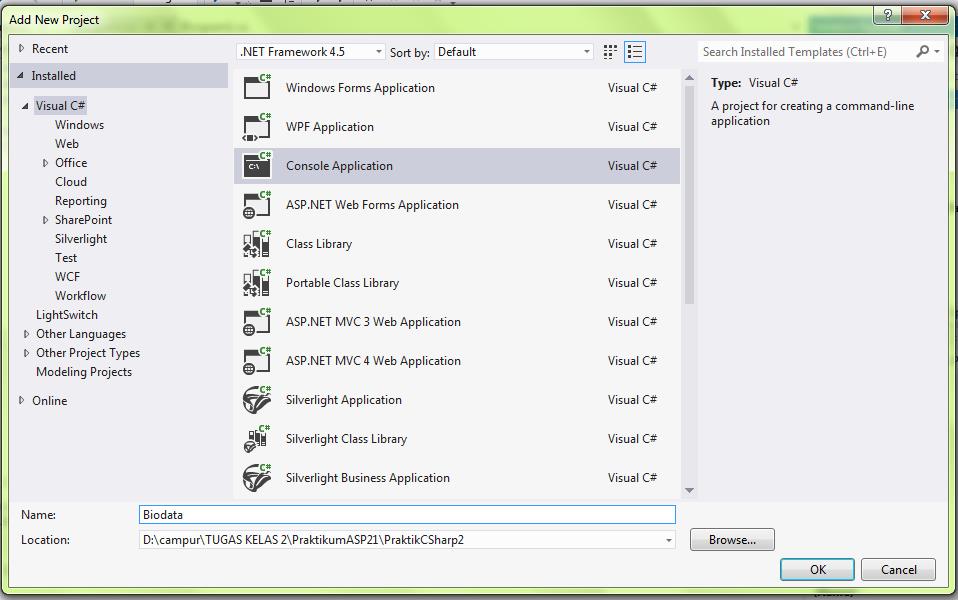Select the LightSwitch node
The width and height of the screenshot is (958, 600).
(67, 315)
